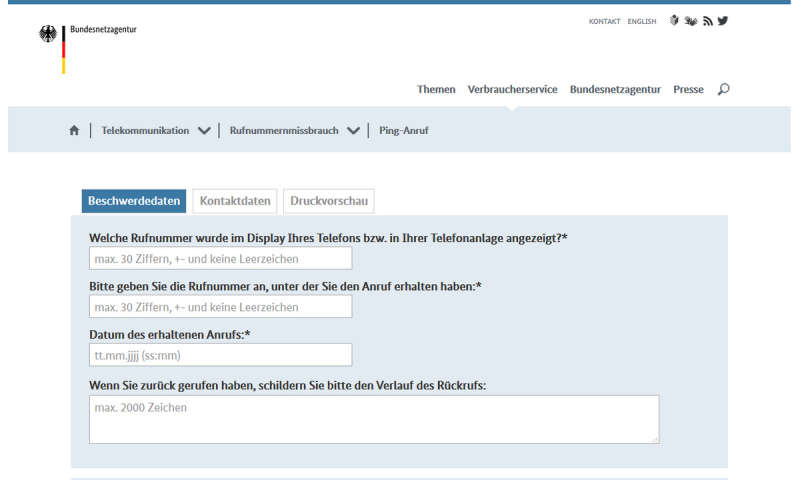Open the Themen menu
The height and width of the screenshot is (480, 800).
436,89
